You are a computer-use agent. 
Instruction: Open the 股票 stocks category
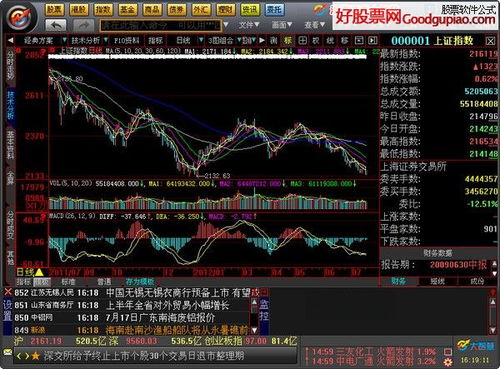click(x=54, y=10)
